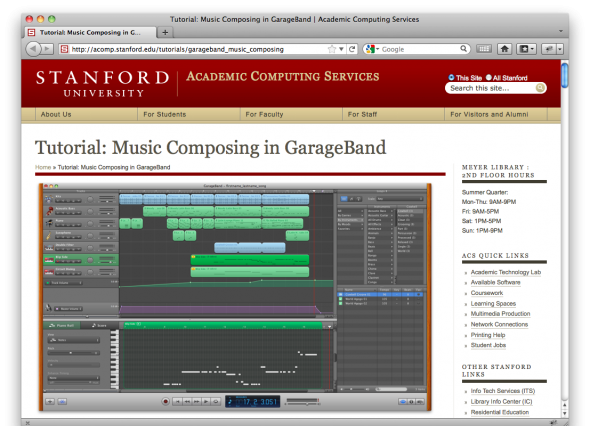Open the browser Home button

505,49
